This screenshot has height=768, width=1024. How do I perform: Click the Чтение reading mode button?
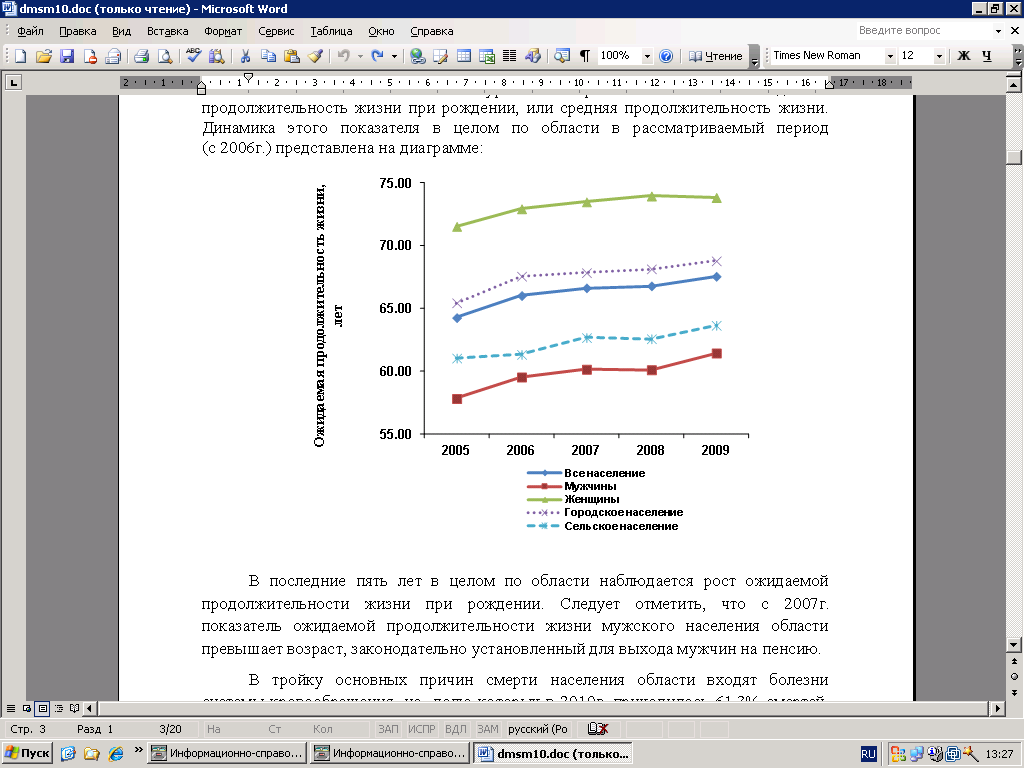[716, 56]
